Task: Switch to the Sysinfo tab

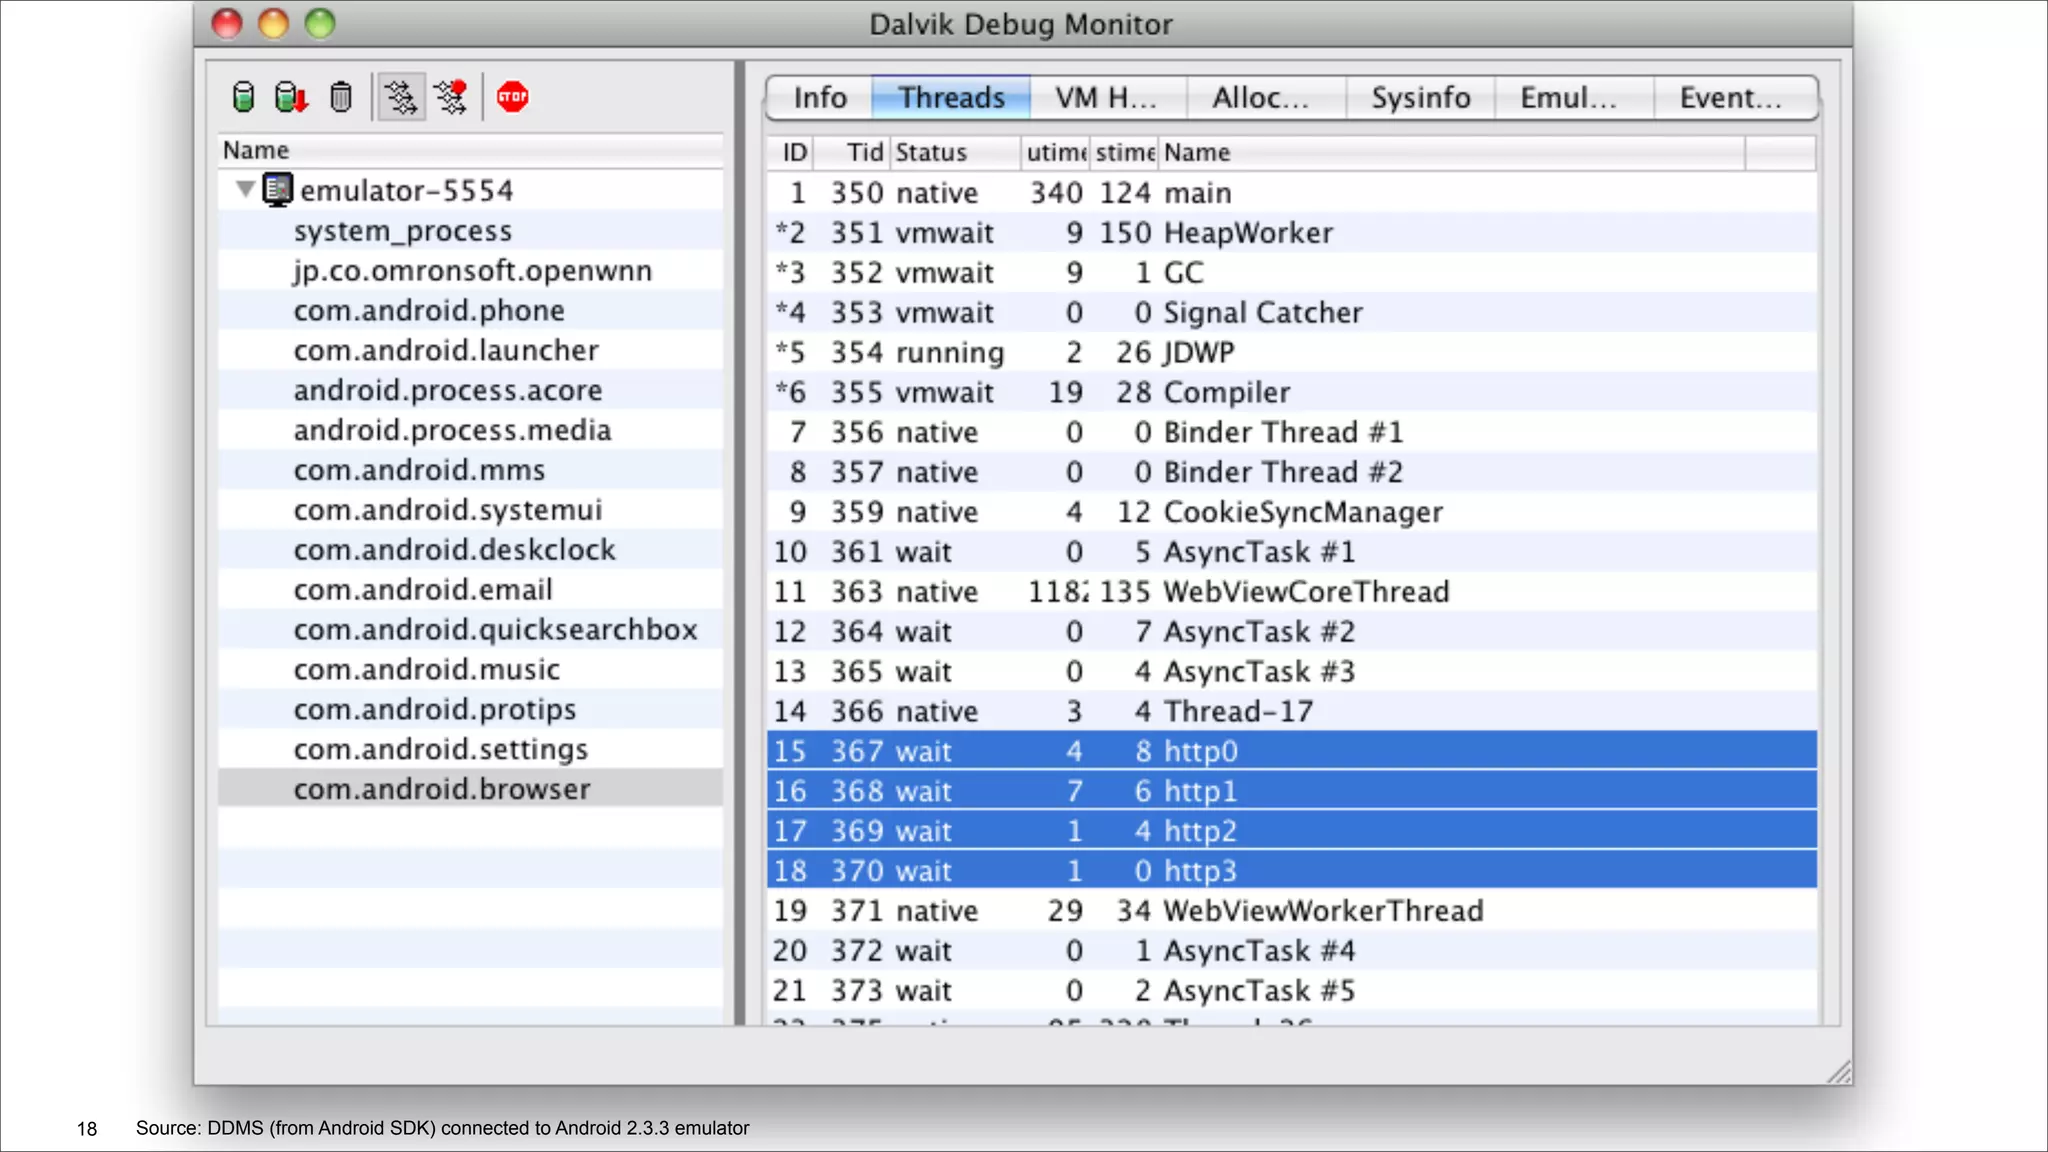Action: (x=1420, y=98)
